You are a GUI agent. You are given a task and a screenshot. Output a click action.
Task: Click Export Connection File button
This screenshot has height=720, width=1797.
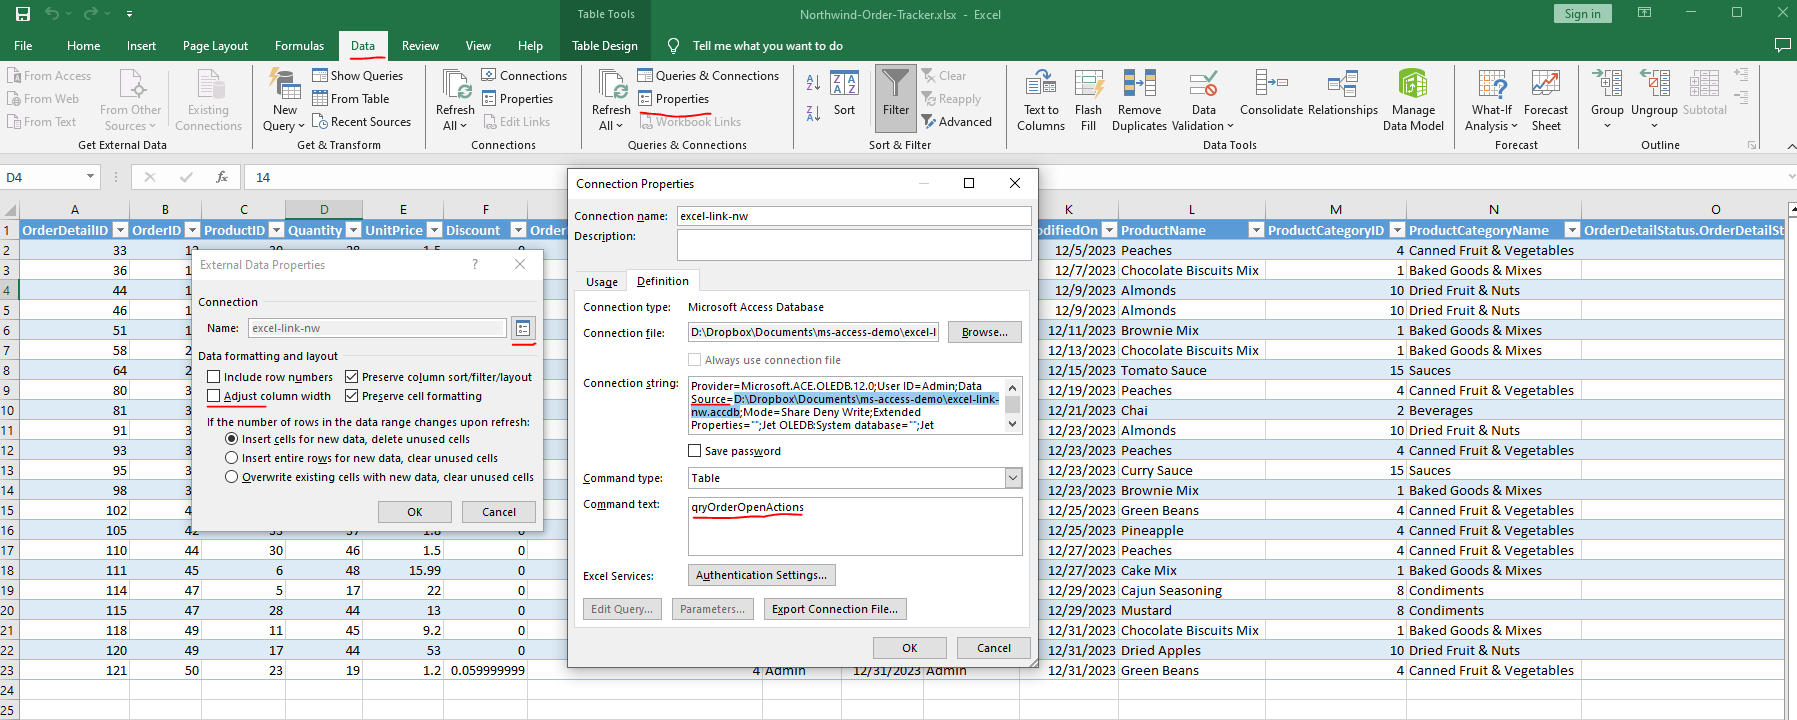[x=835, y=609]
